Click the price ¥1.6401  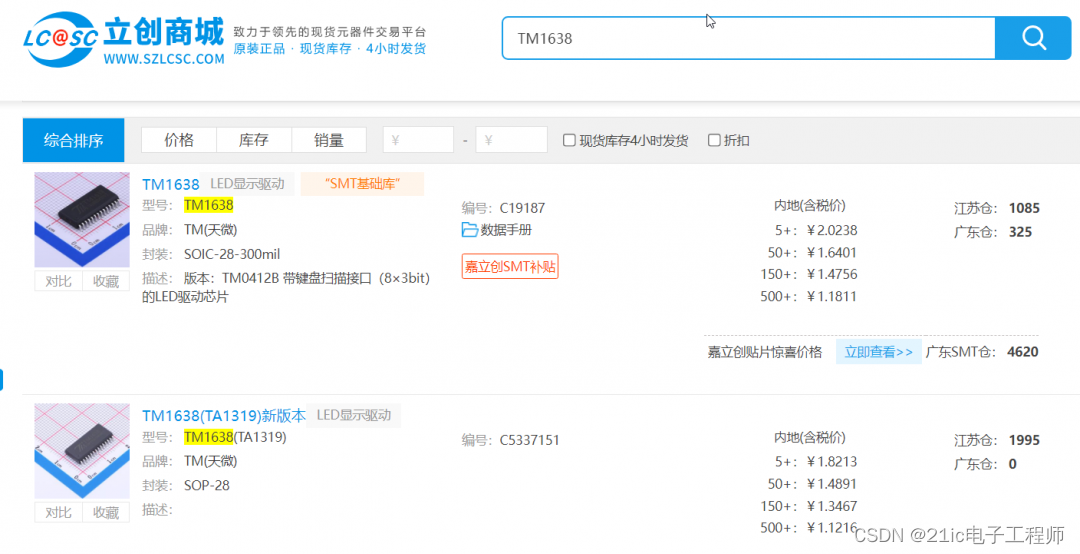click(832, 253)
